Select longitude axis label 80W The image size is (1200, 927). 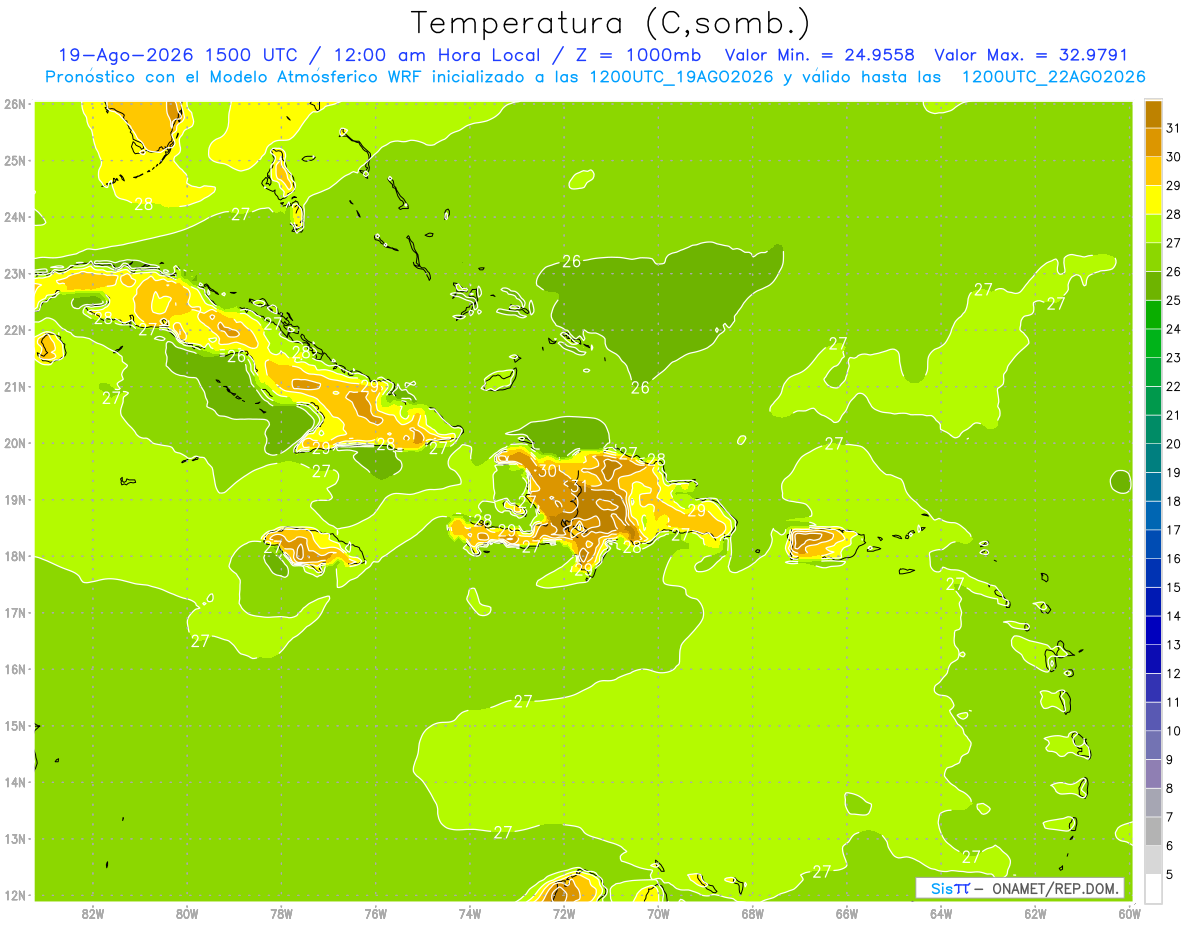coord(187,913)
